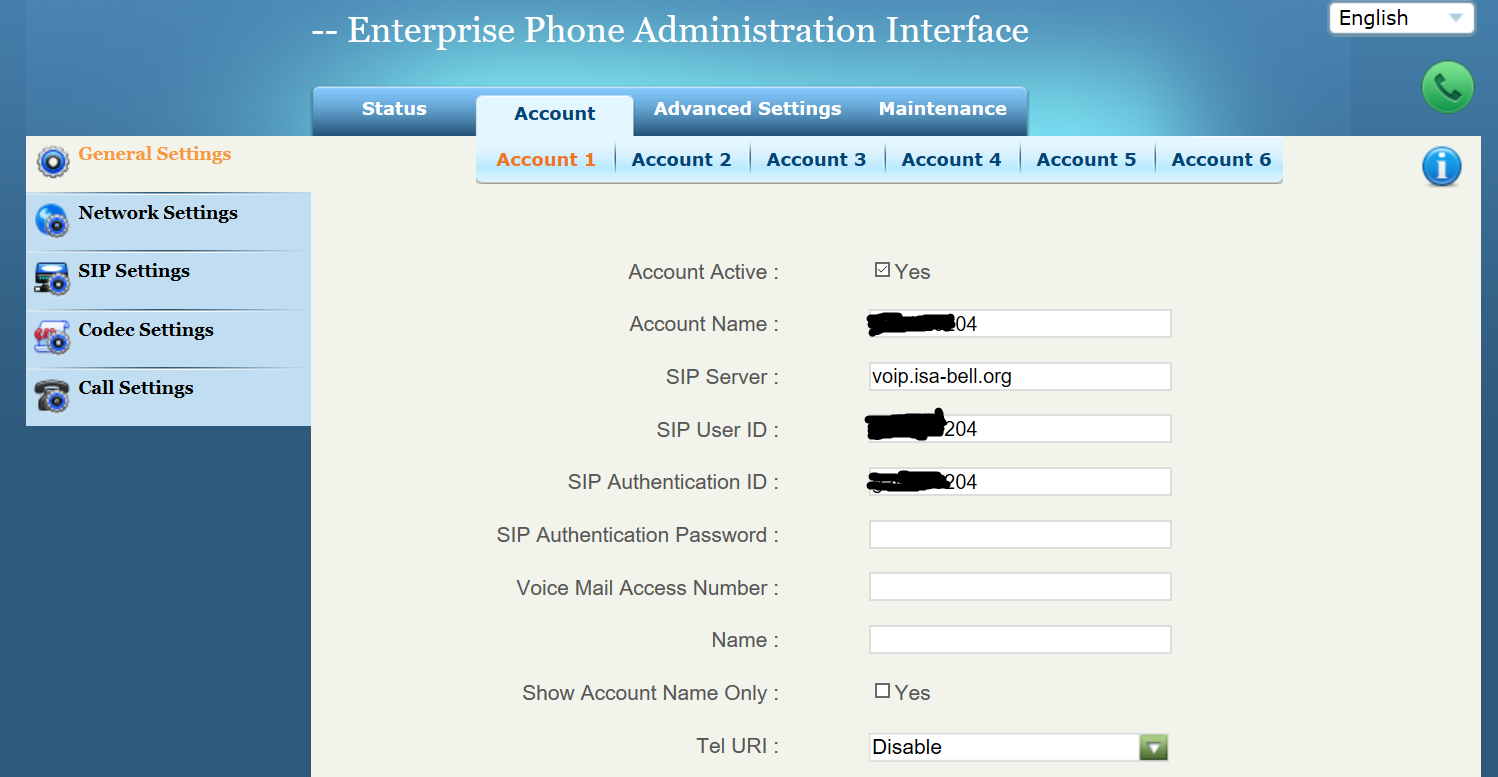Click the SIP Authentication Password field
Viewport: 1498px width, 777px height.
(x=1019, y=535)
